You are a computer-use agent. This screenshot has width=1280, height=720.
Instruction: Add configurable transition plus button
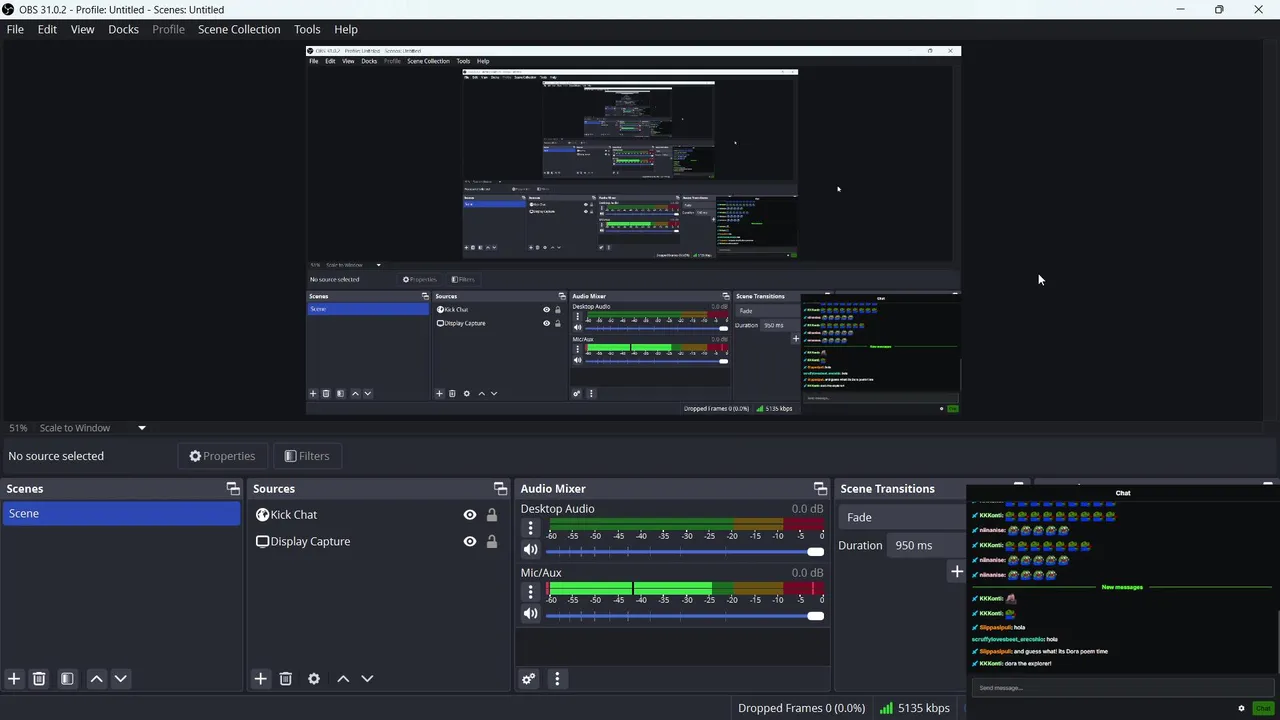[x=956, y=571]
